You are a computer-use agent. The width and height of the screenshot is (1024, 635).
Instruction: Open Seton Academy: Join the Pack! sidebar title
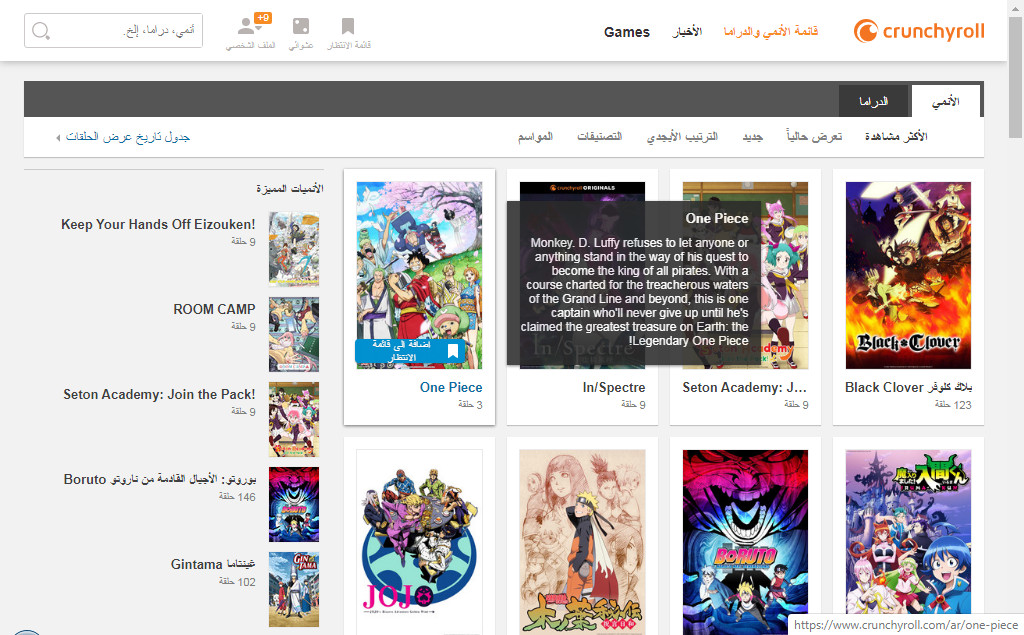point(159,394)
